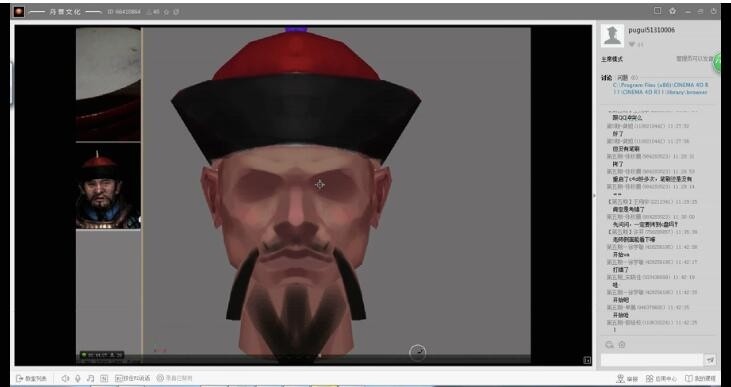Click the music note icon

pyautogui.click(x=90, y=379)
